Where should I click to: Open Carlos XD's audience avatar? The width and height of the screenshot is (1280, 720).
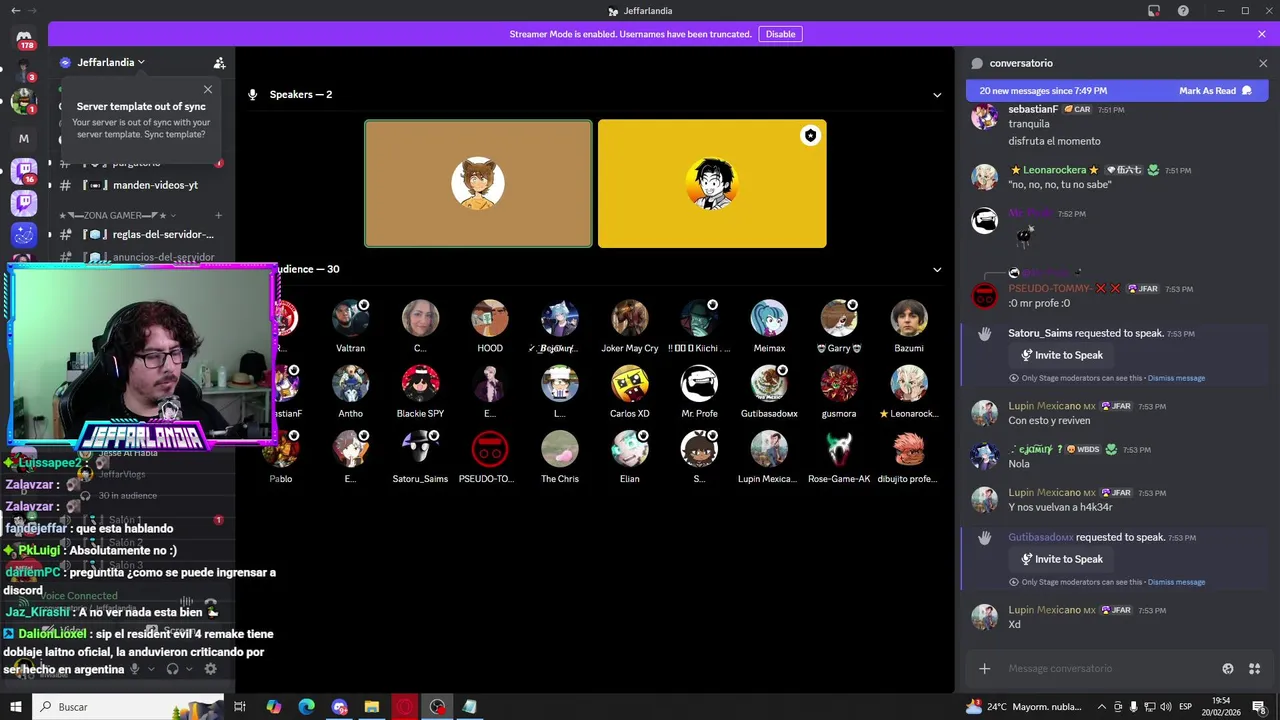(630, 384)
